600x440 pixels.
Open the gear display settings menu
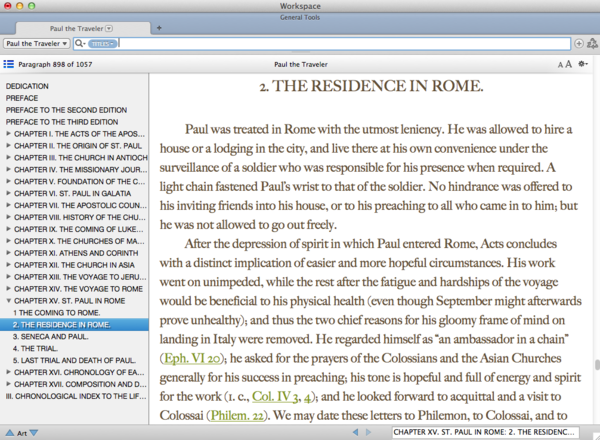pos(583,64)
